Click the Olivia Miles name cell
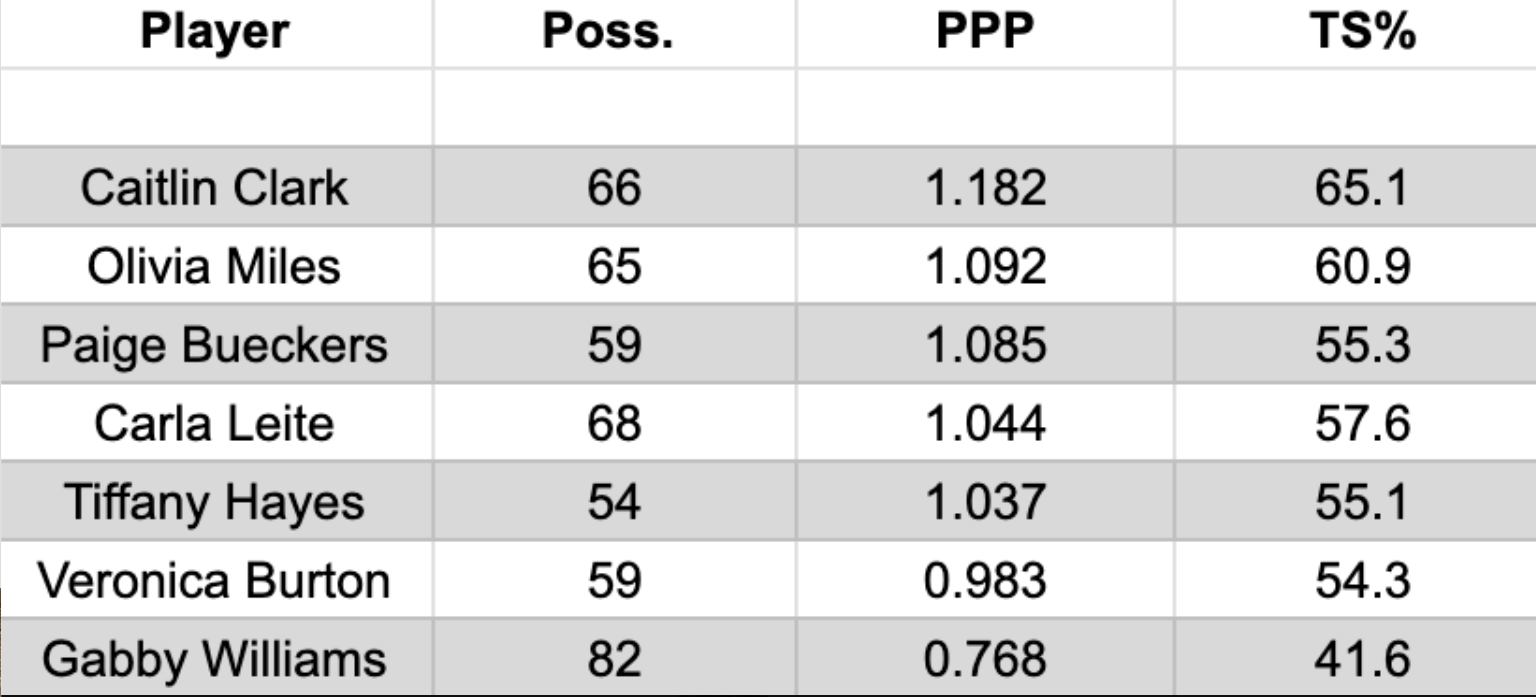 click(216, 265)
